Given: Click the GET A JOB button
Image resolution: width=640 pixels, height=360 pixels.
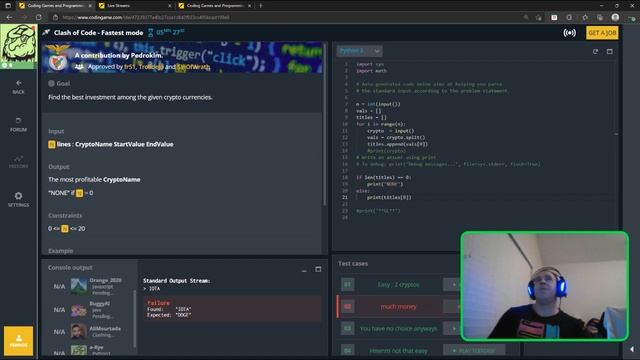Looking at the screenshot, I should point(602,33).
